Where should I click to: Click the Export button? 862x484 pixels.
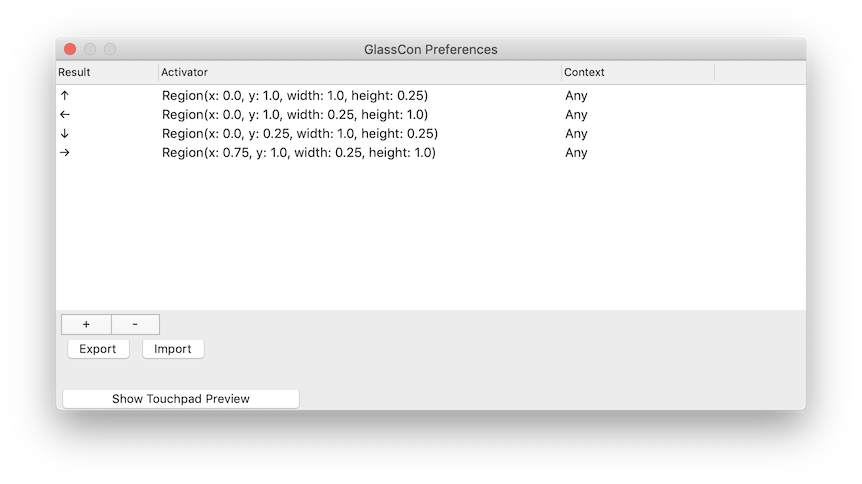point(98,349)
